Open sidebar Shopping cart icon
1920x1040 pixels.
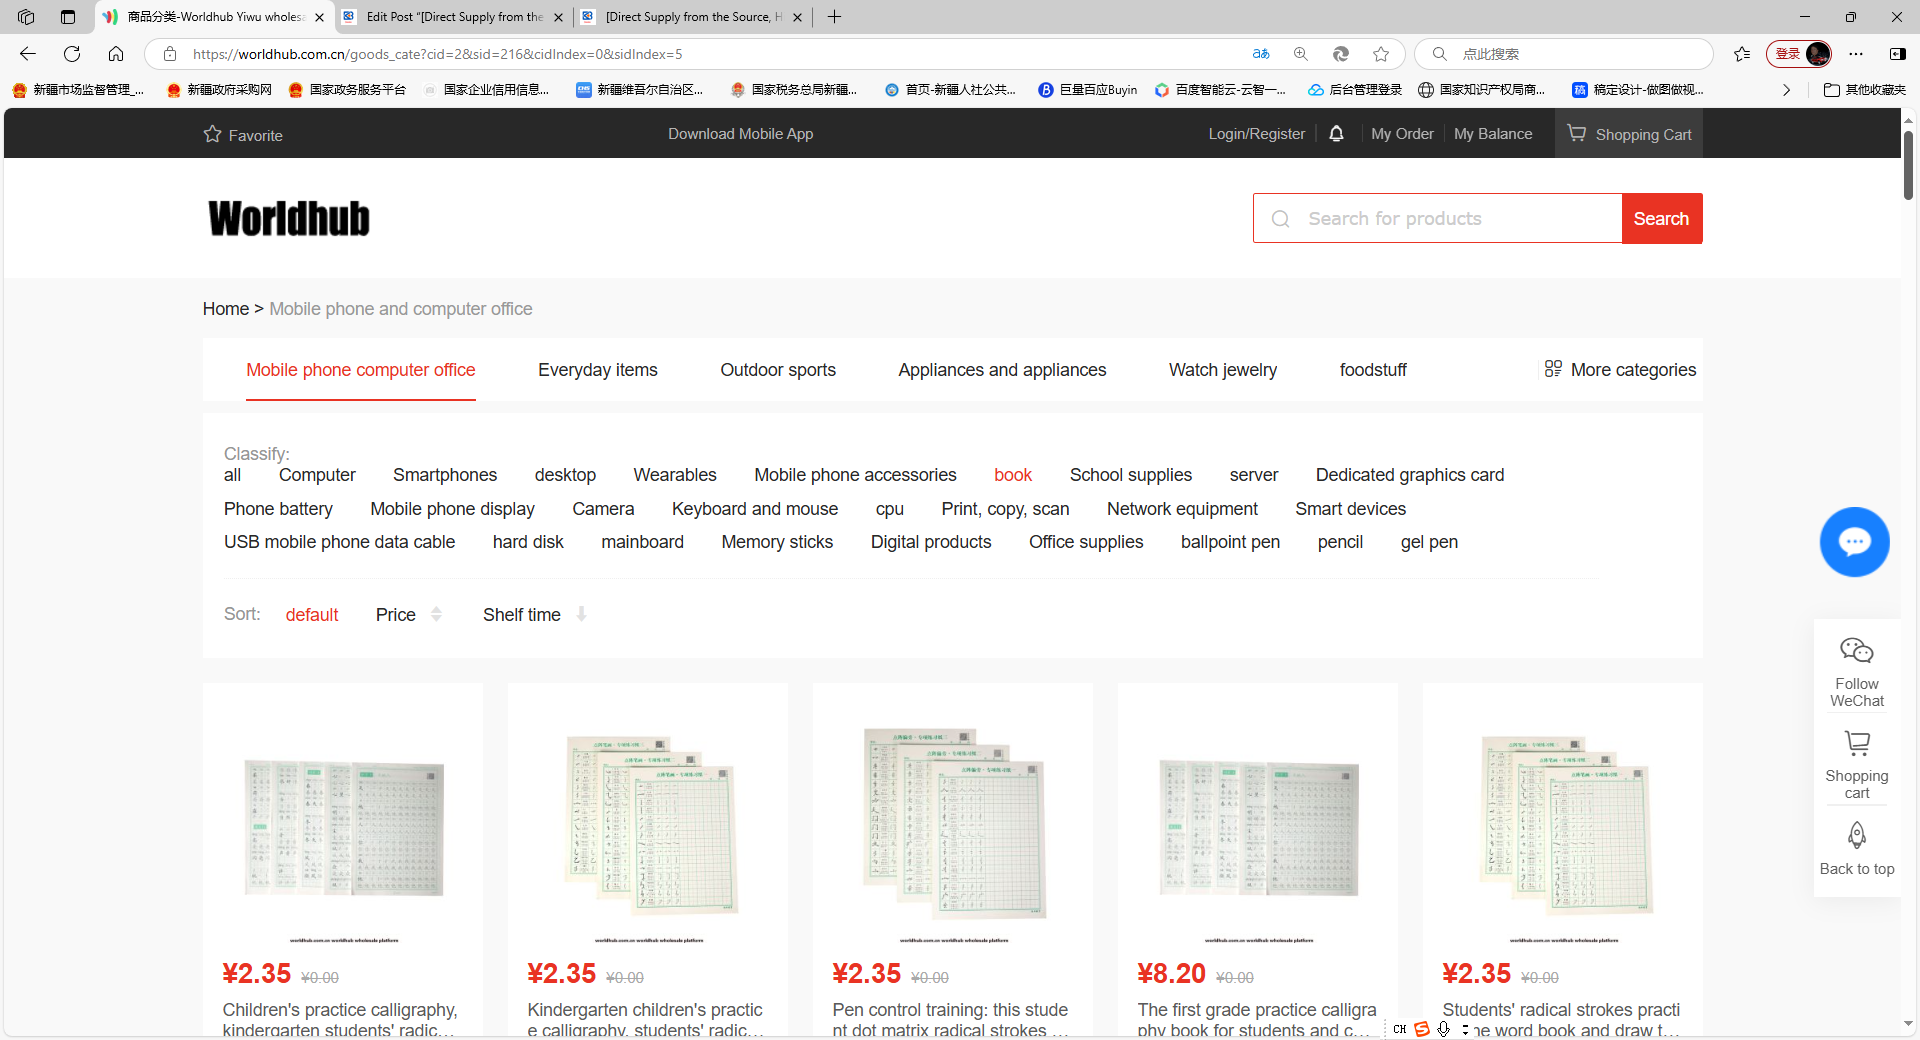click(x=1856, y=743)
